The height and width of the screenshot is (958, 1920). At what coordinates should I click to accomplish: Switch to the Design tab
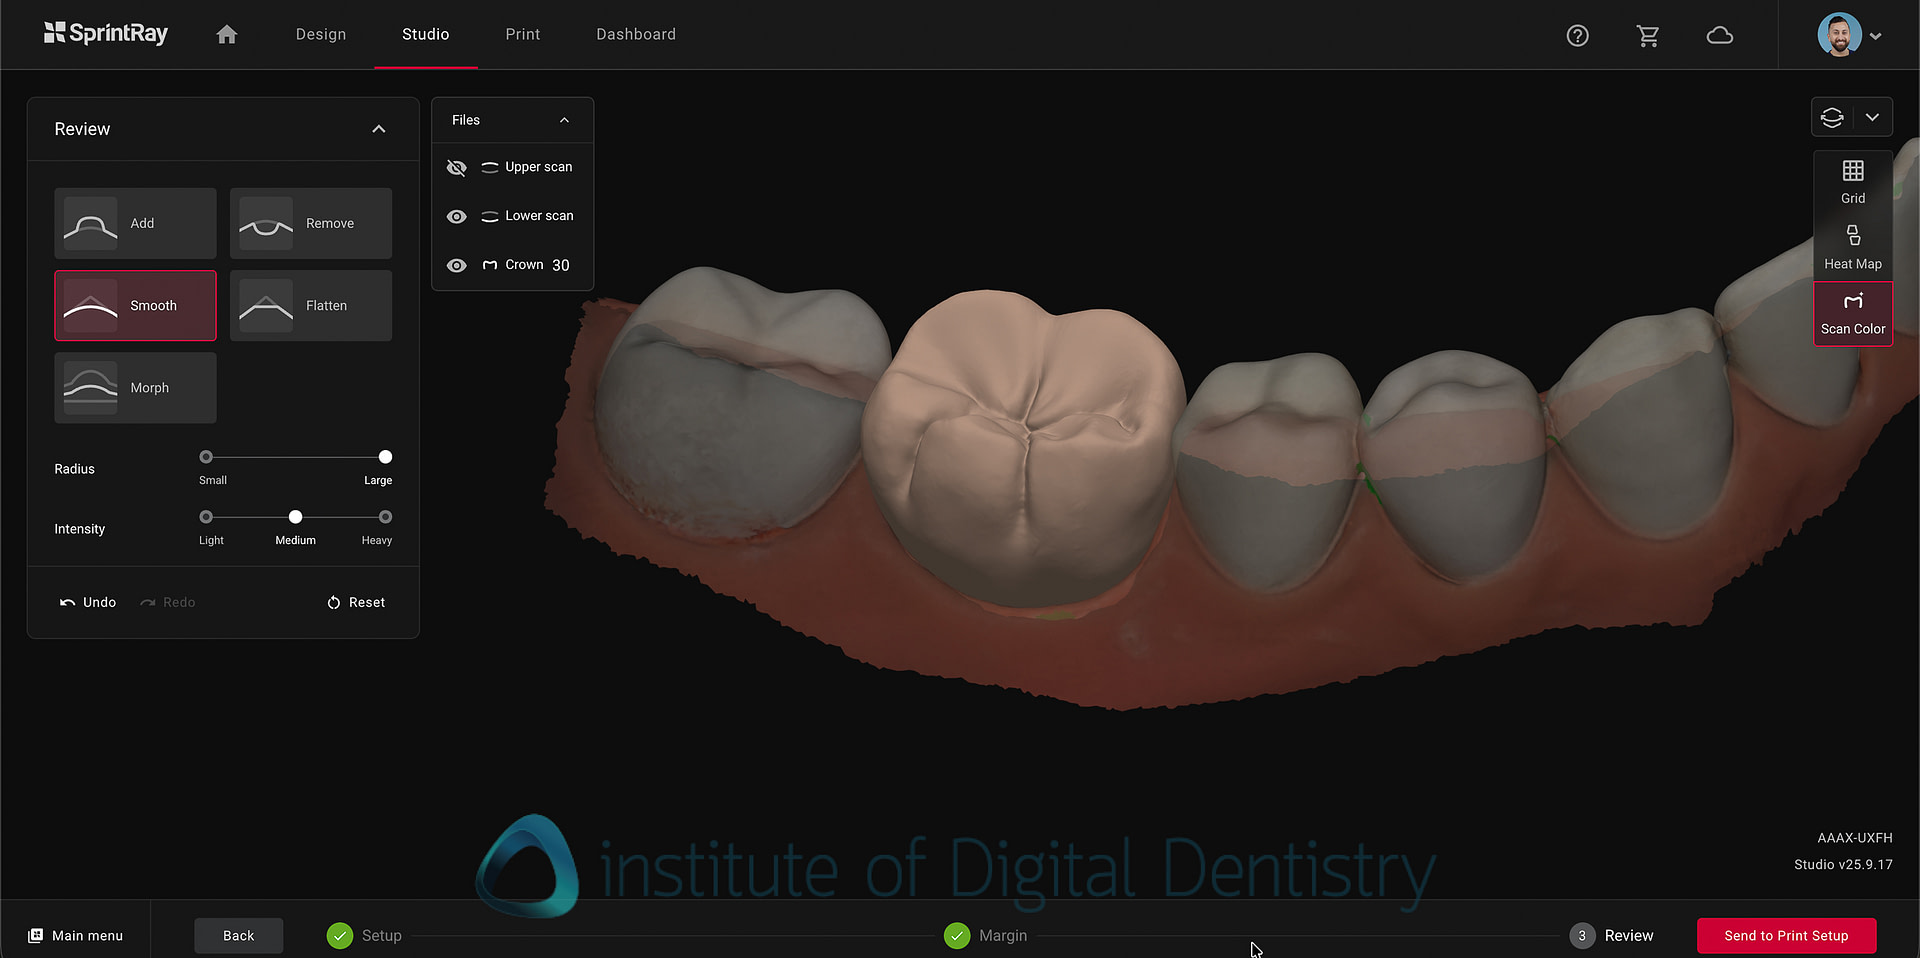coord(321,35)
